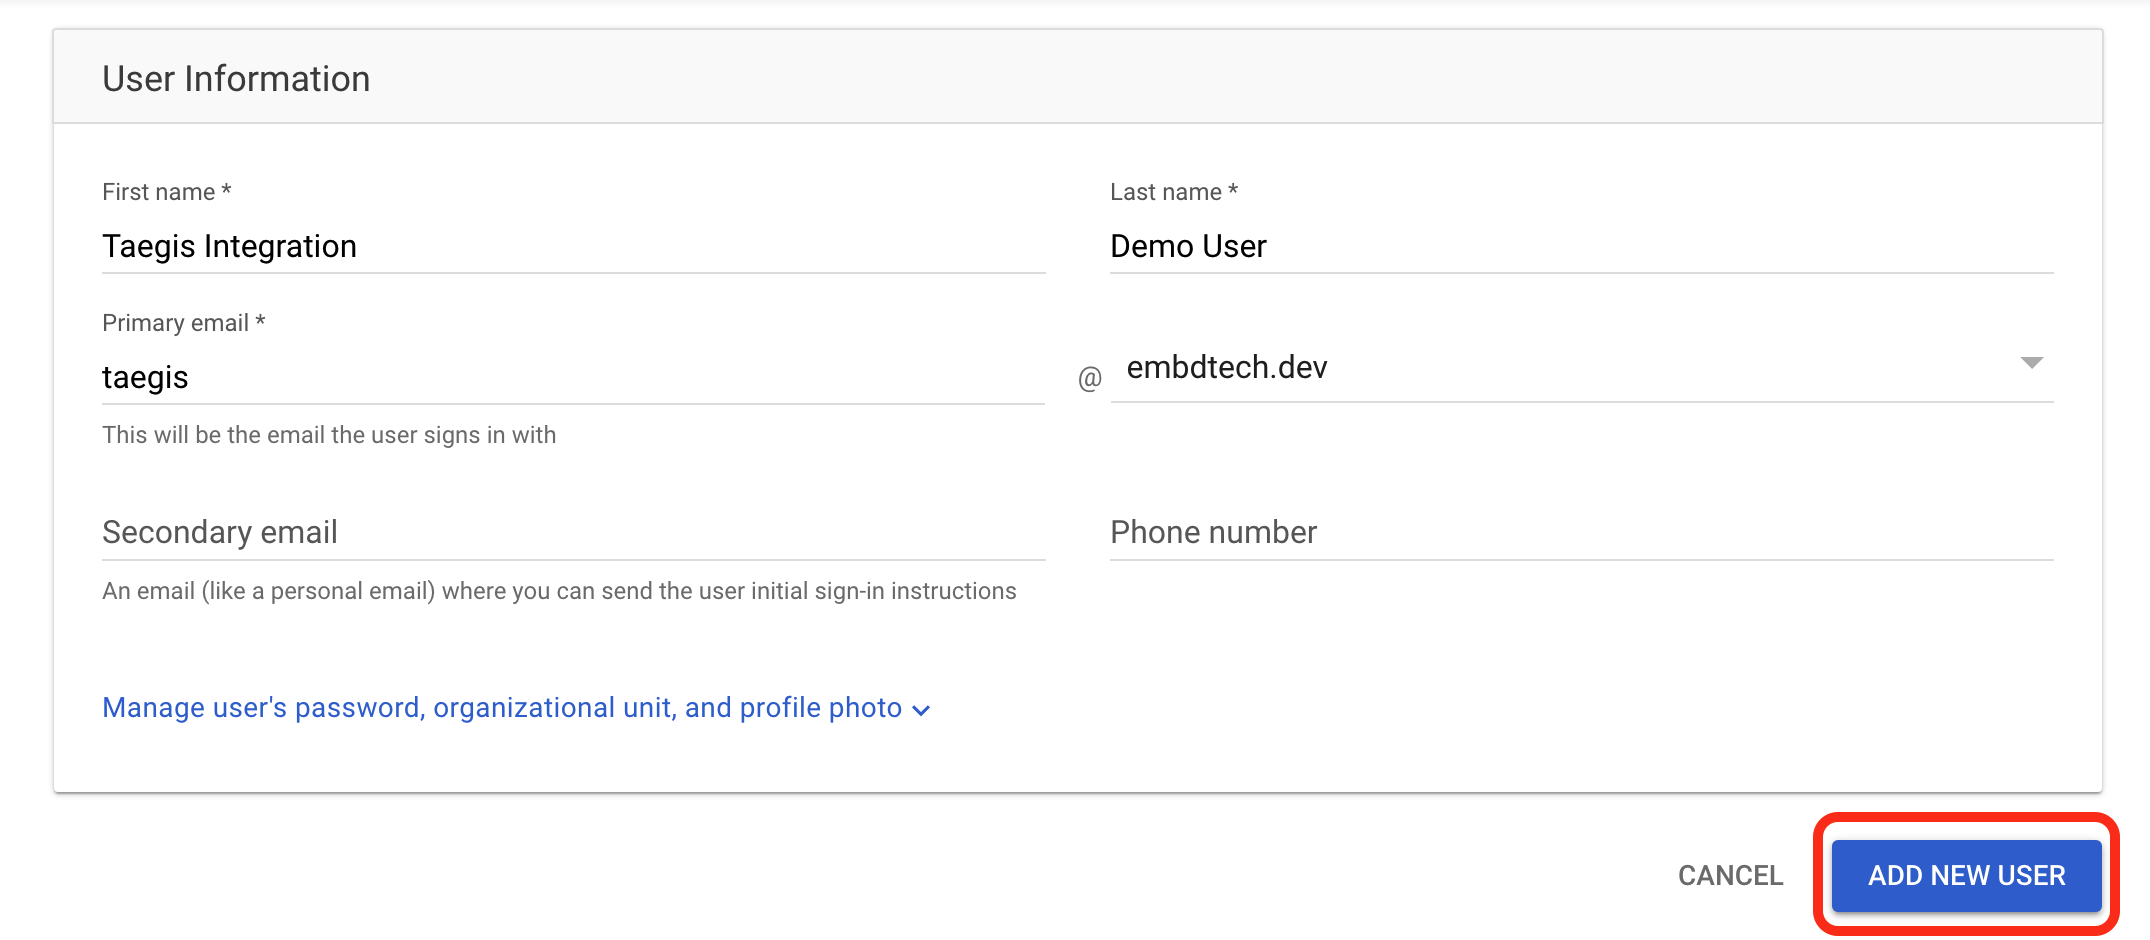Click the First name field with Taegis Integration
Screen dimensions: 2150x940
tap(573, 246)
